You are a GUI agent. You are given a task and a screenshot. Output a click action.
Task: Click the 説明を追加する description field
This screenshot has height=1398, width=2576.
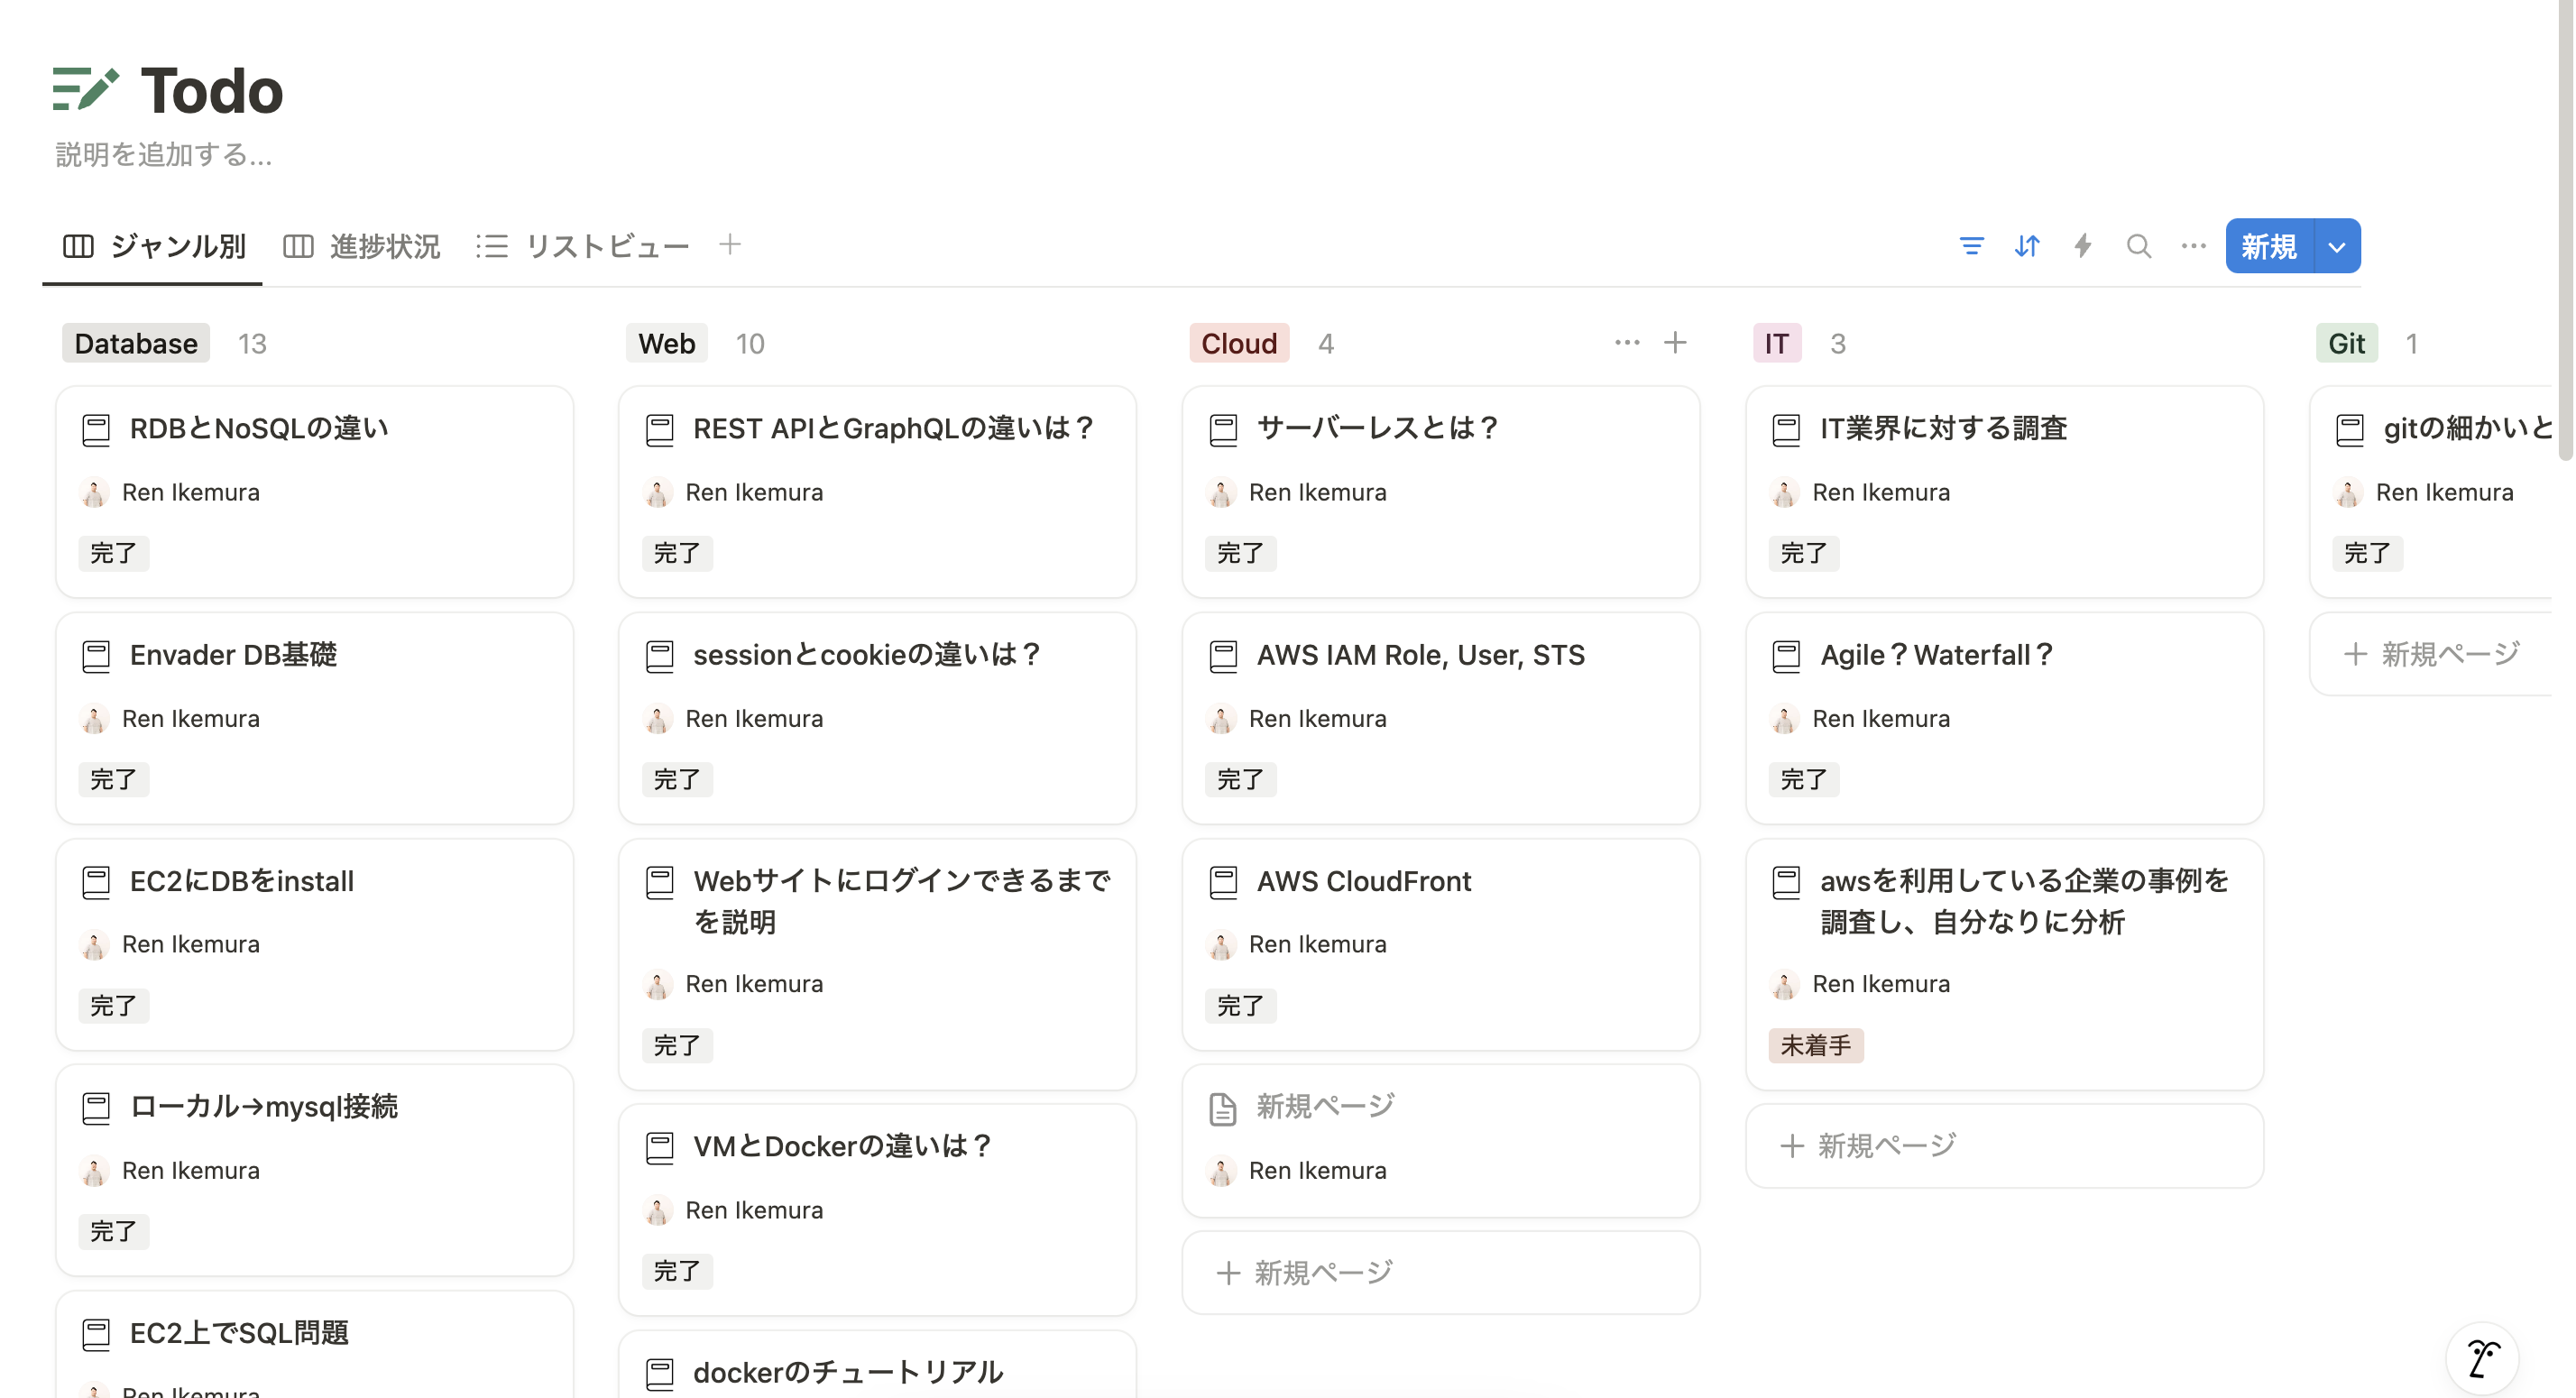(x=163, y=155)
